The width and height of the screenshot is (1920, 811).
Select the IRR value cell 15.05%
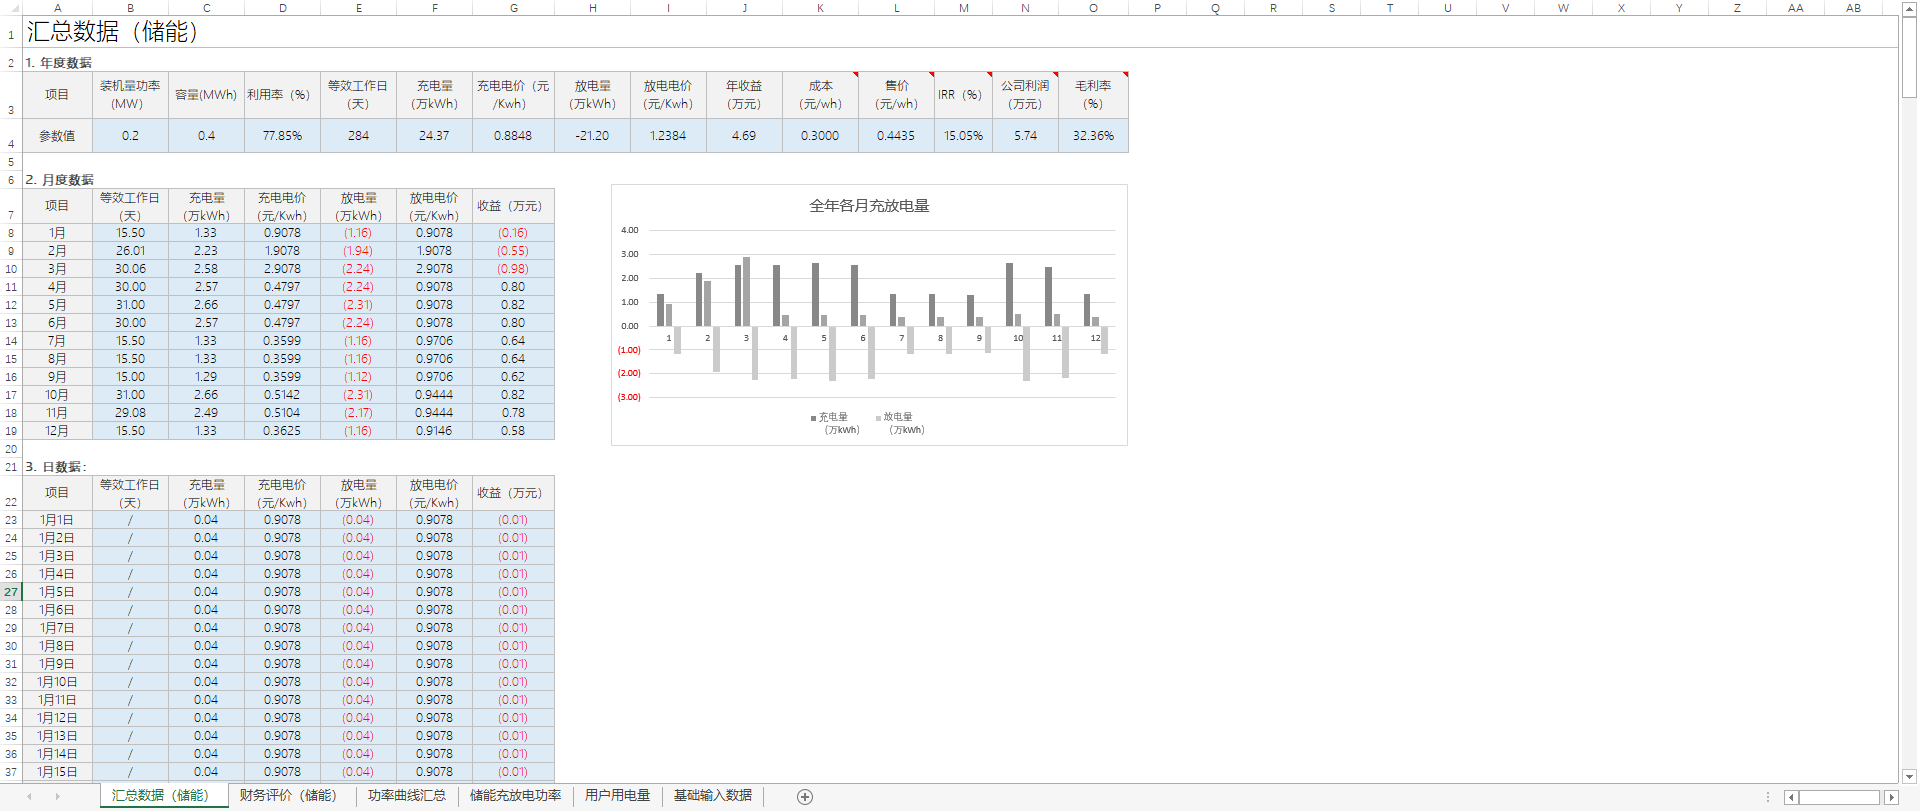coord(963,136)
